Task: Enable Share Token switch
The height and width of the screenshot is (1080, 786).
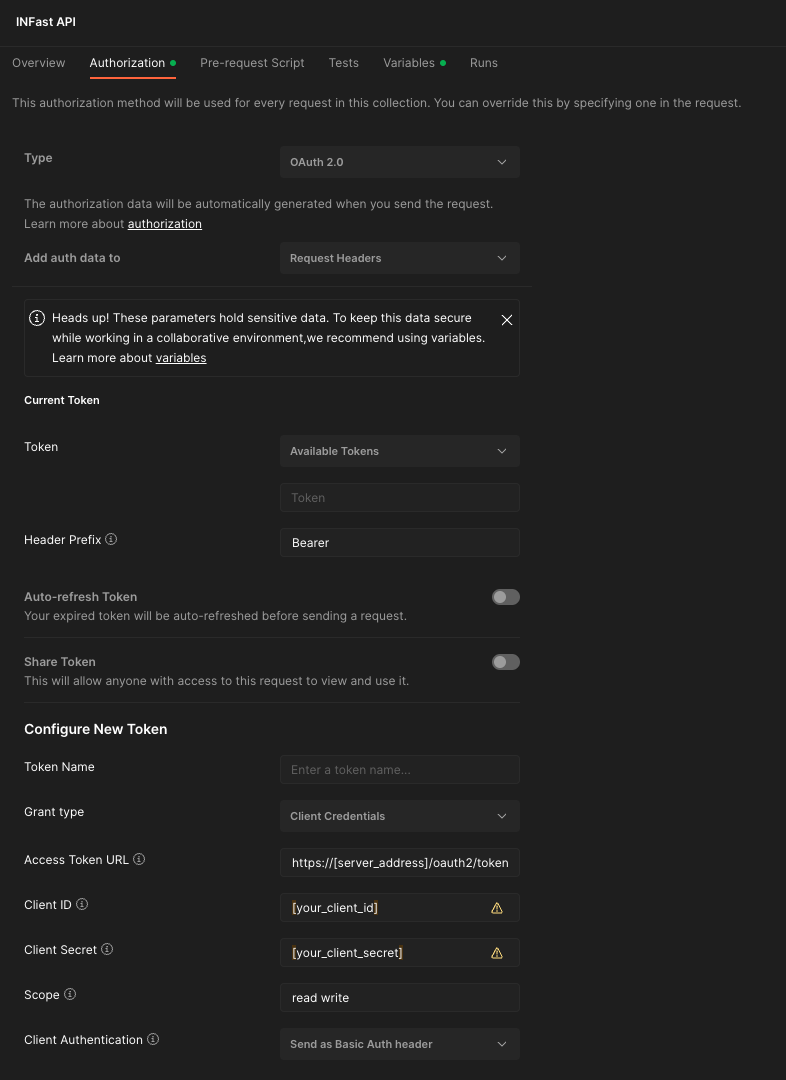Action: [506, 662]
